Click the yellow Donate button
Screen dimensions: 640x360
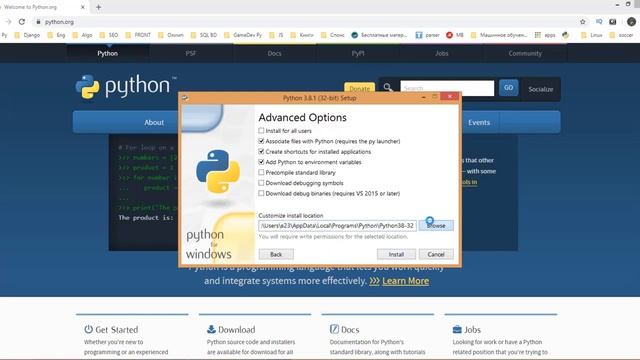[x=360, y=88]
